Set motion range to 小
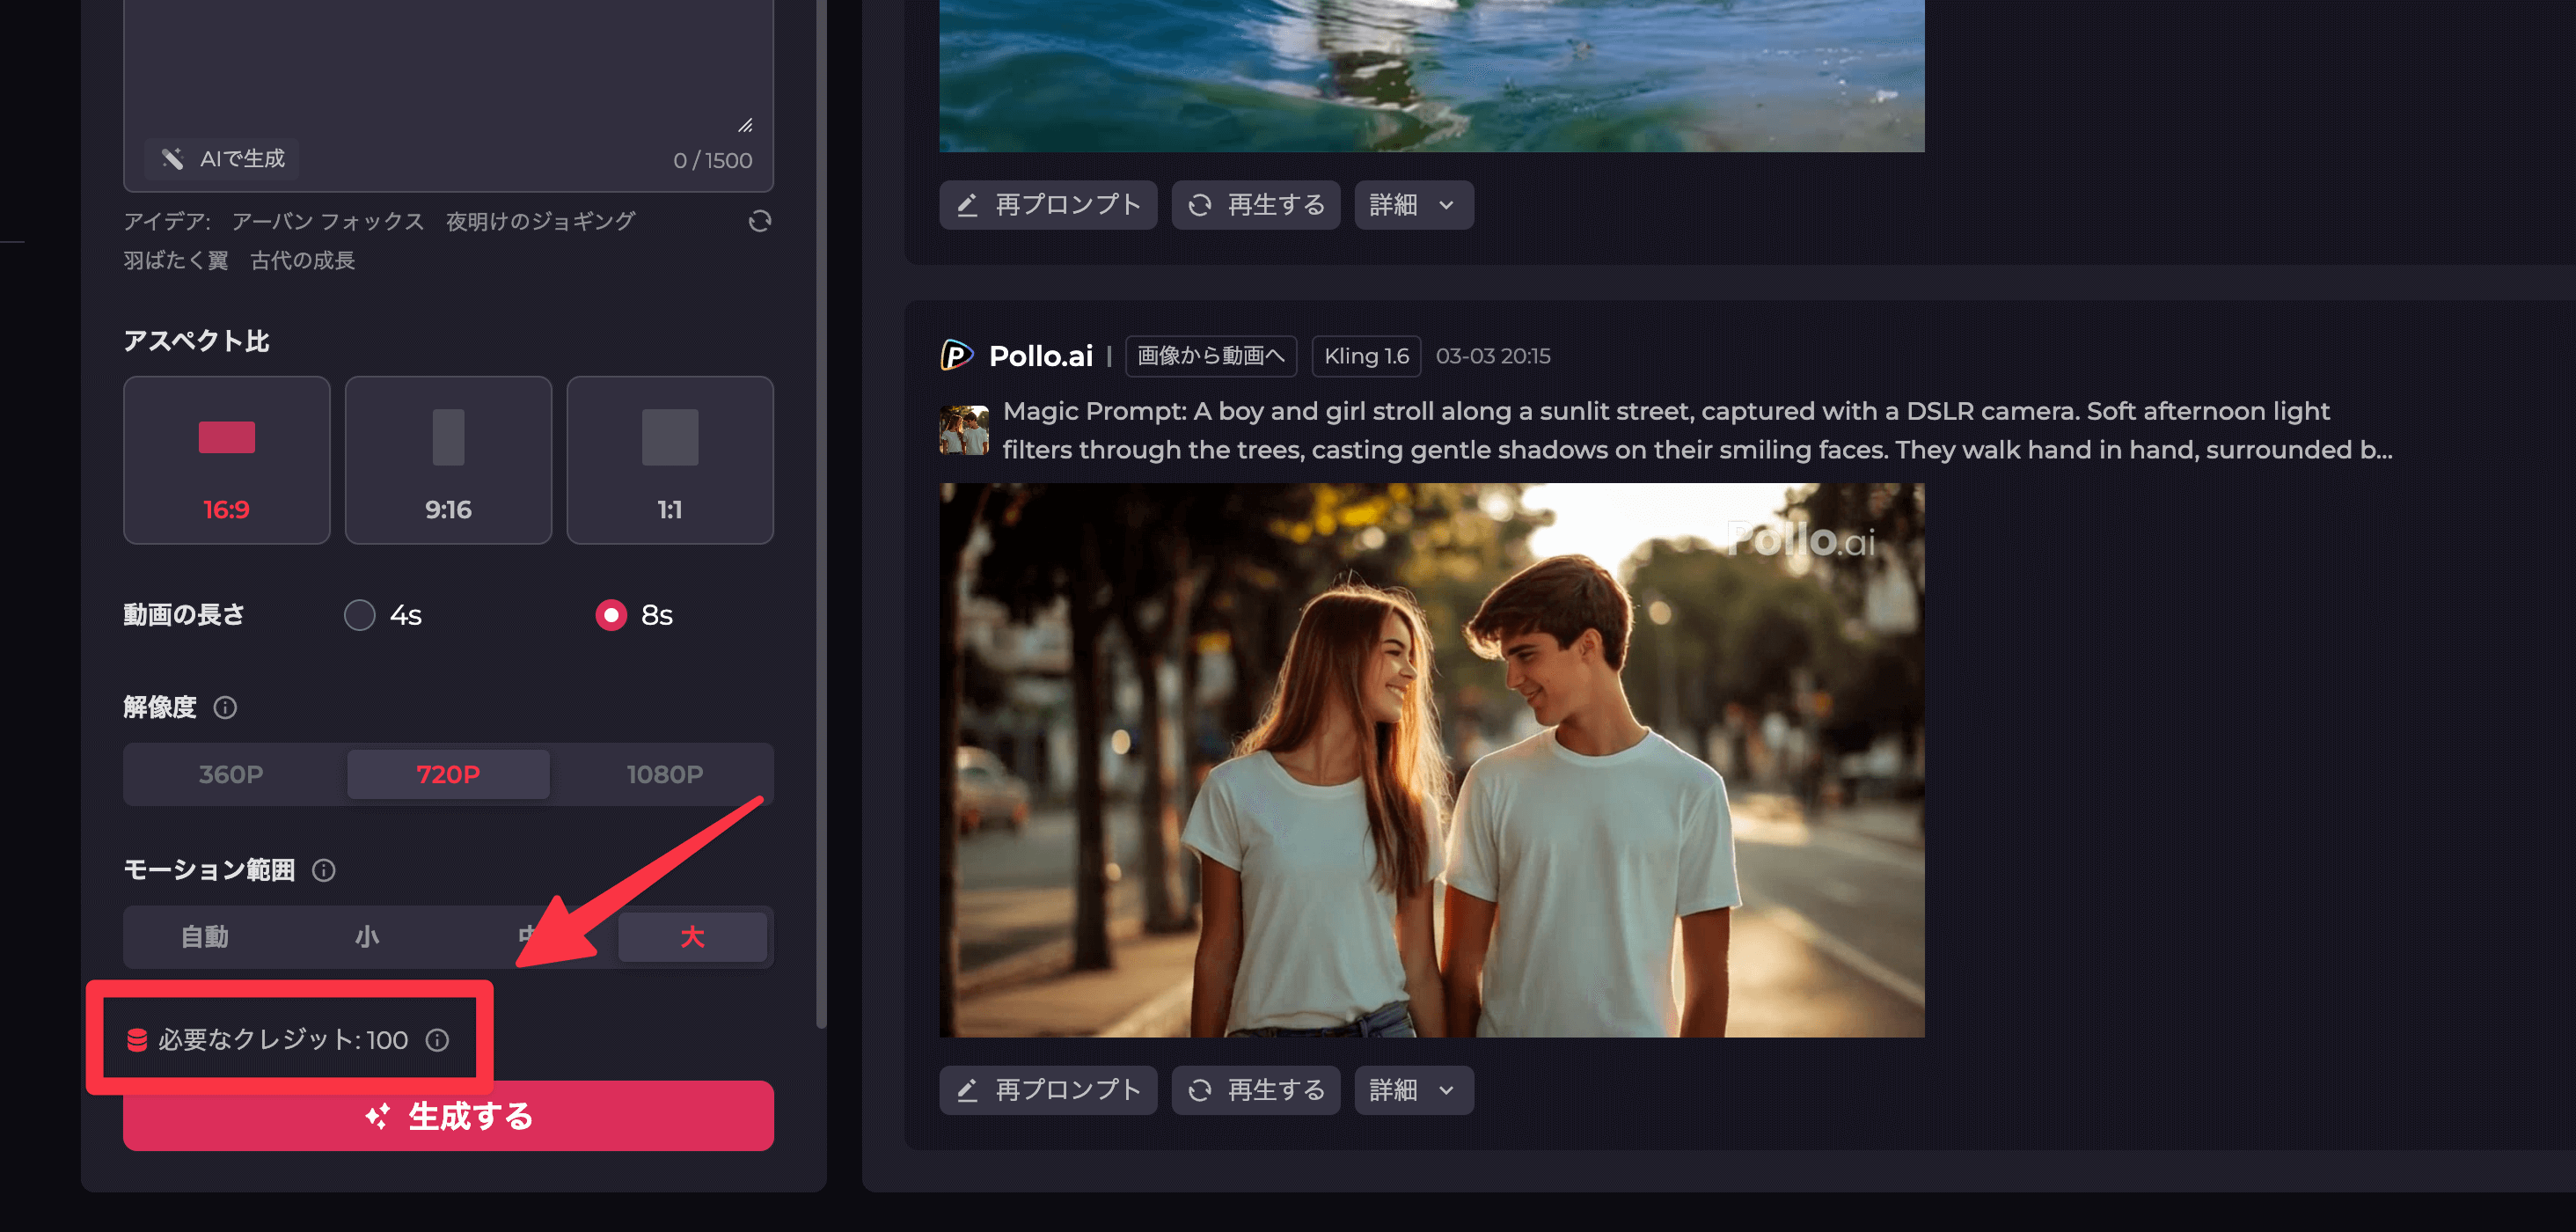Screen dimensions: 2576x1232 (x=367, y=937)
